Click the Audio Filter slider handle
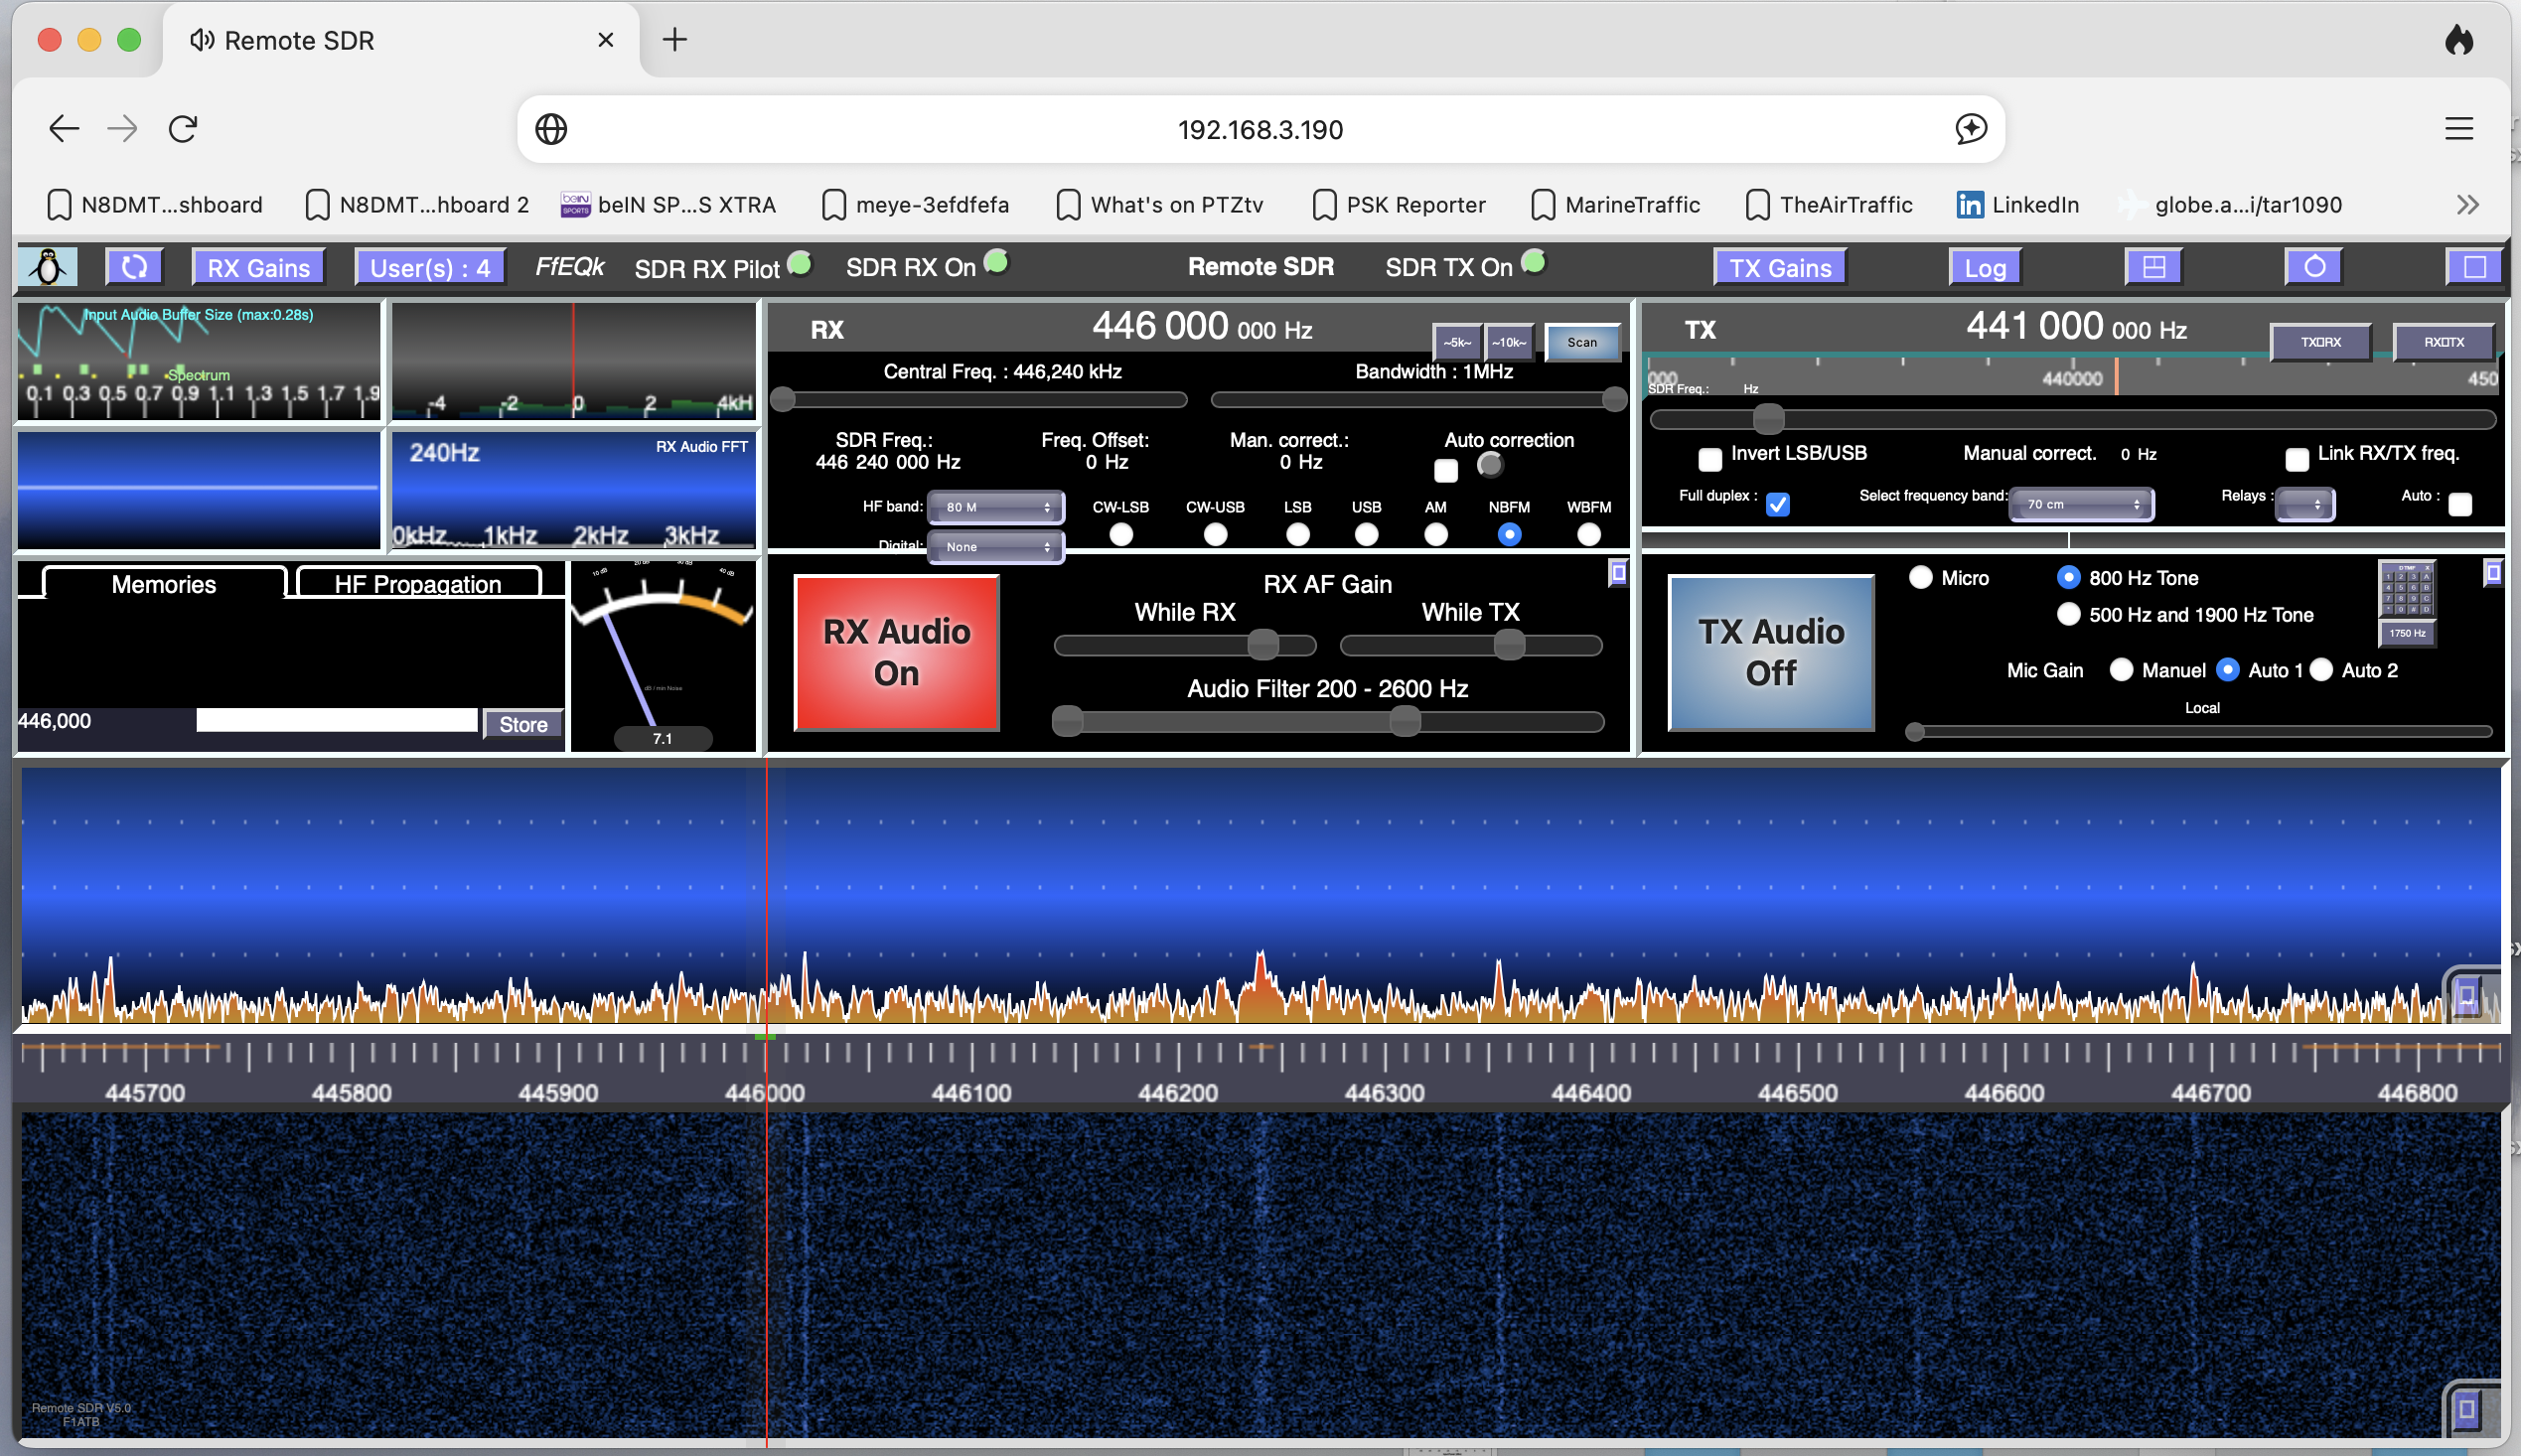2521x1456 pixels. tap(1405, 721)
